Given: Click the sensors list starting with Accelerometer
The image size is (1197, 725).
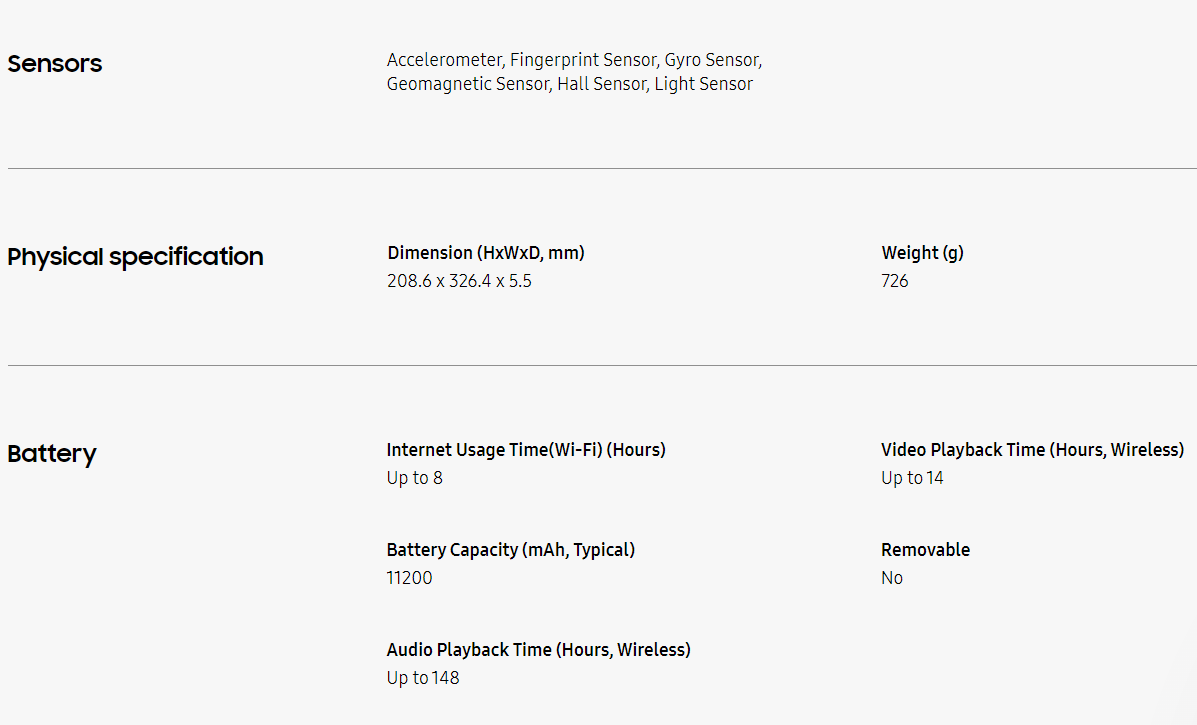Looking at the screenshot, I should click(574, 60).
